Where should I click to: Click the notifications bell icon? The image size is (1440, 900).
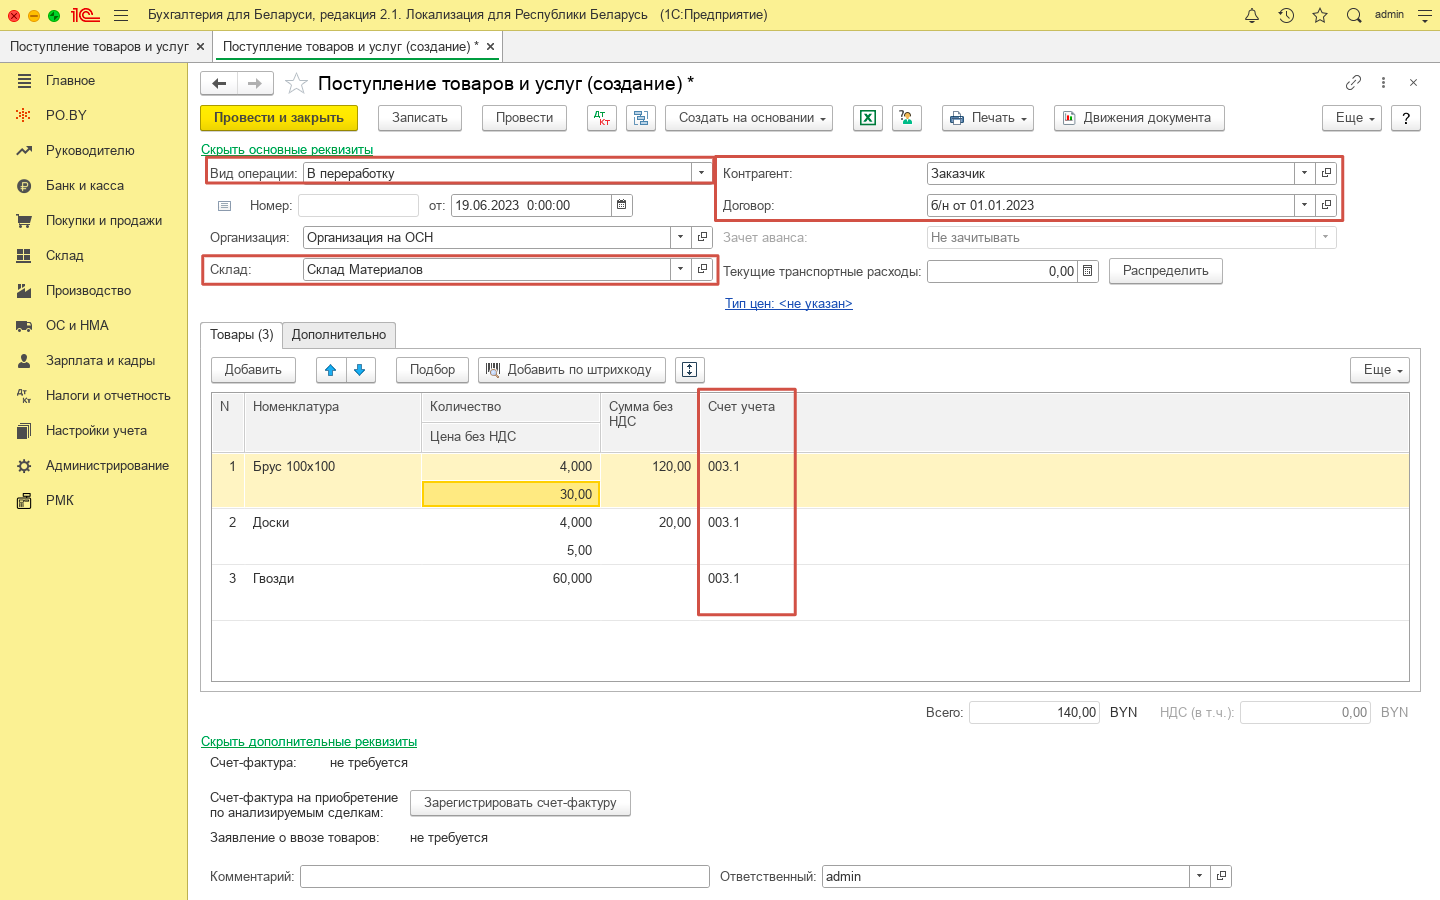coord(1251,15)
